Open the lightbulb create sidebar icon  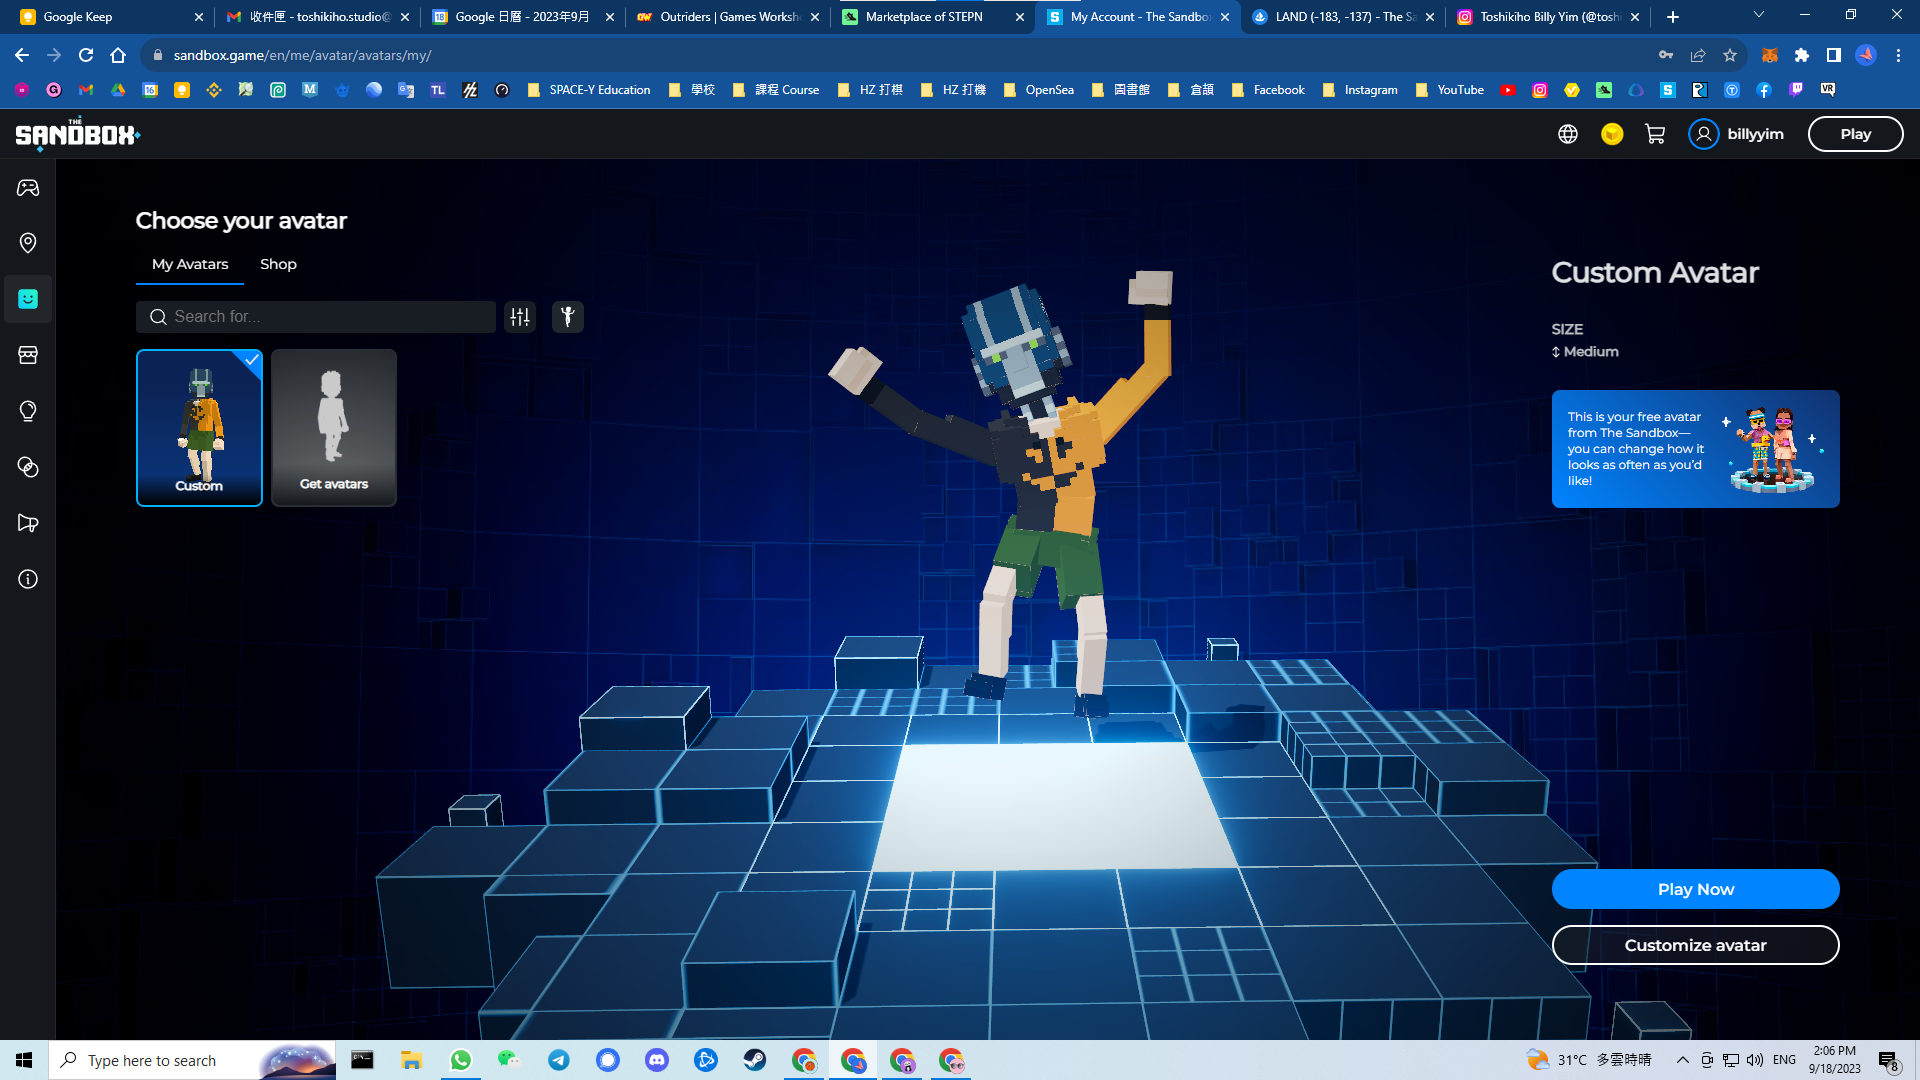click(x=28, y=411)
